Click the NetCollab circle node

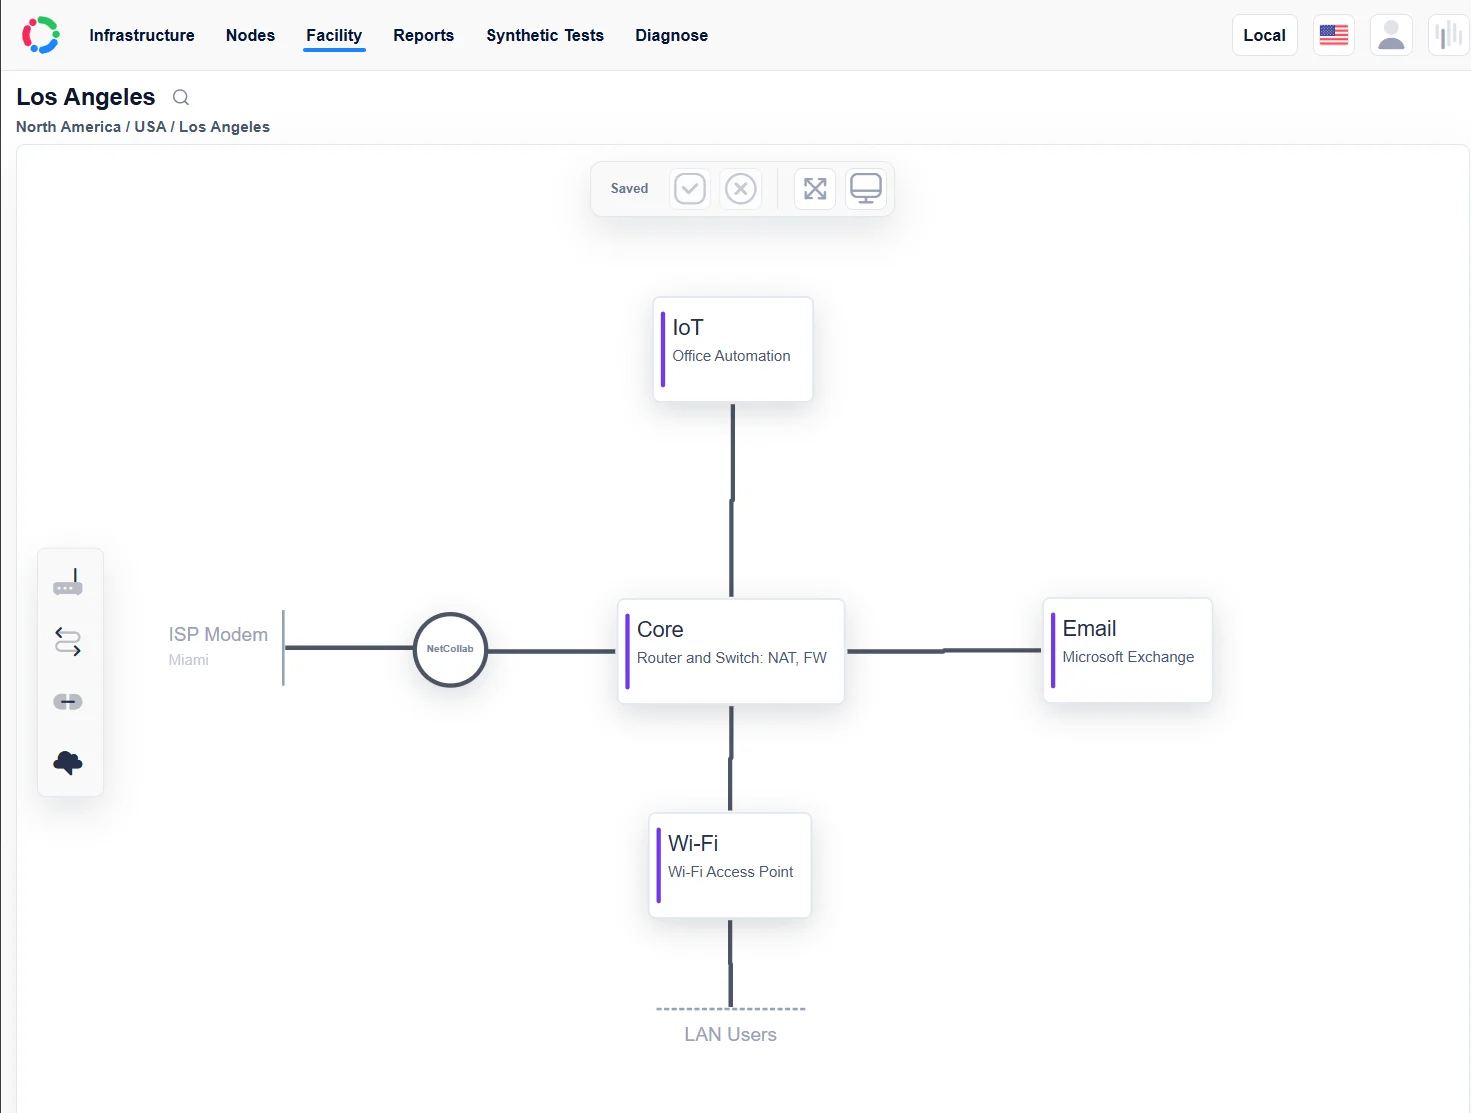450,650
